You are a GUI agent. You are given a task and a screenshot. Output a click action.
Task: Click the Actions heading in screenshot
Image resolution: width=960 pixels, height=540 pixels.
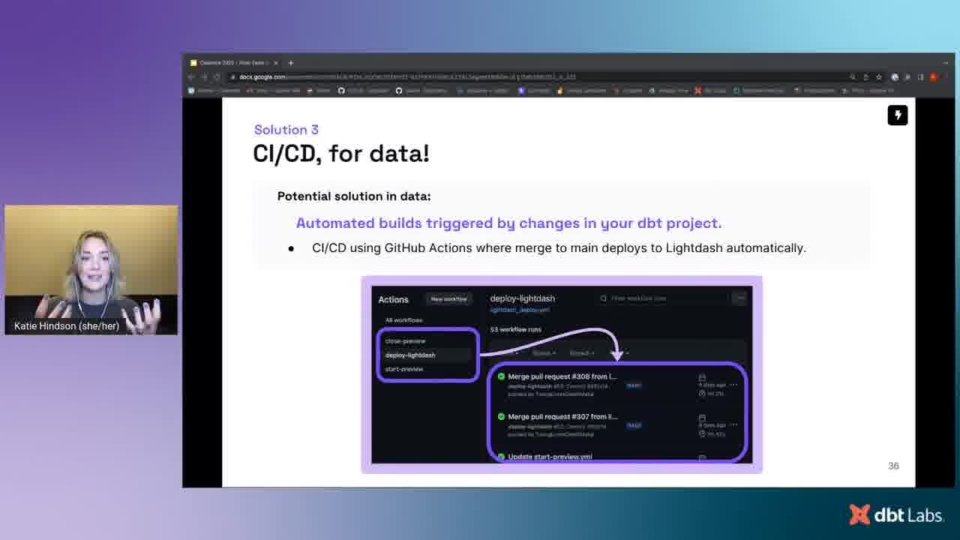tap(393, 299)
